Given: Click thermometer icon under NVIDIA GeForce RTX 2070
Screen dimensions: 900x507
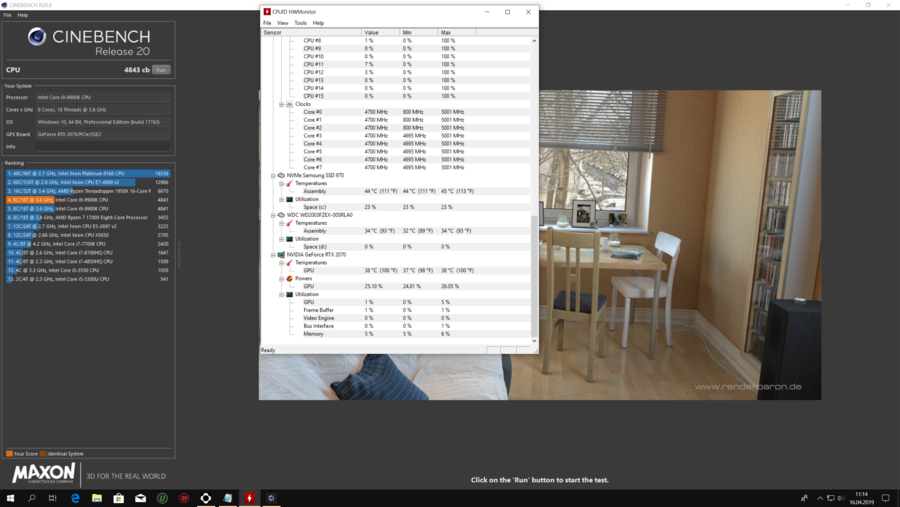Looking at the screenshot, I should [290, 262].
